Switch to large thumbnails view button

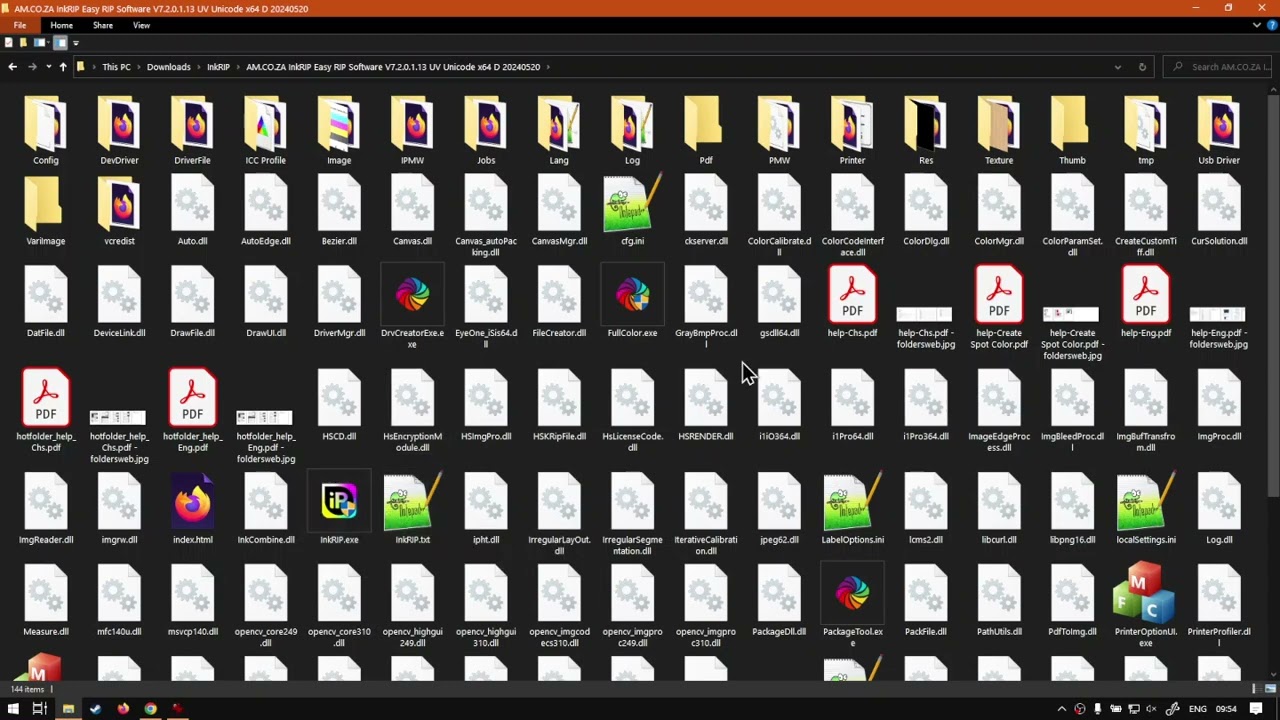pos(1270,689)
